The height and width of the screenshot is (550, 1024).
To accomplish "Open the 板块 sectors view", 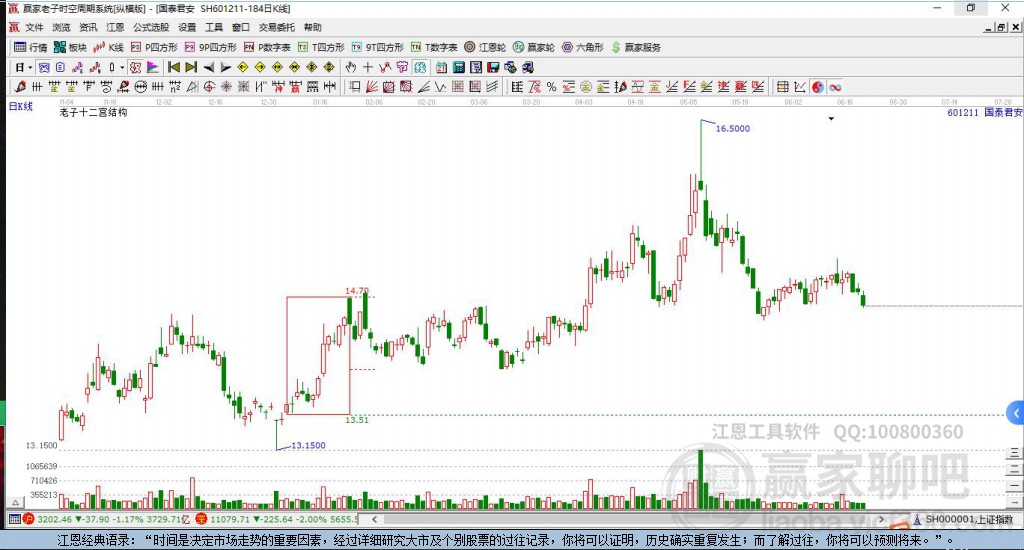I will pyautogui.click(x=70, y=47).
